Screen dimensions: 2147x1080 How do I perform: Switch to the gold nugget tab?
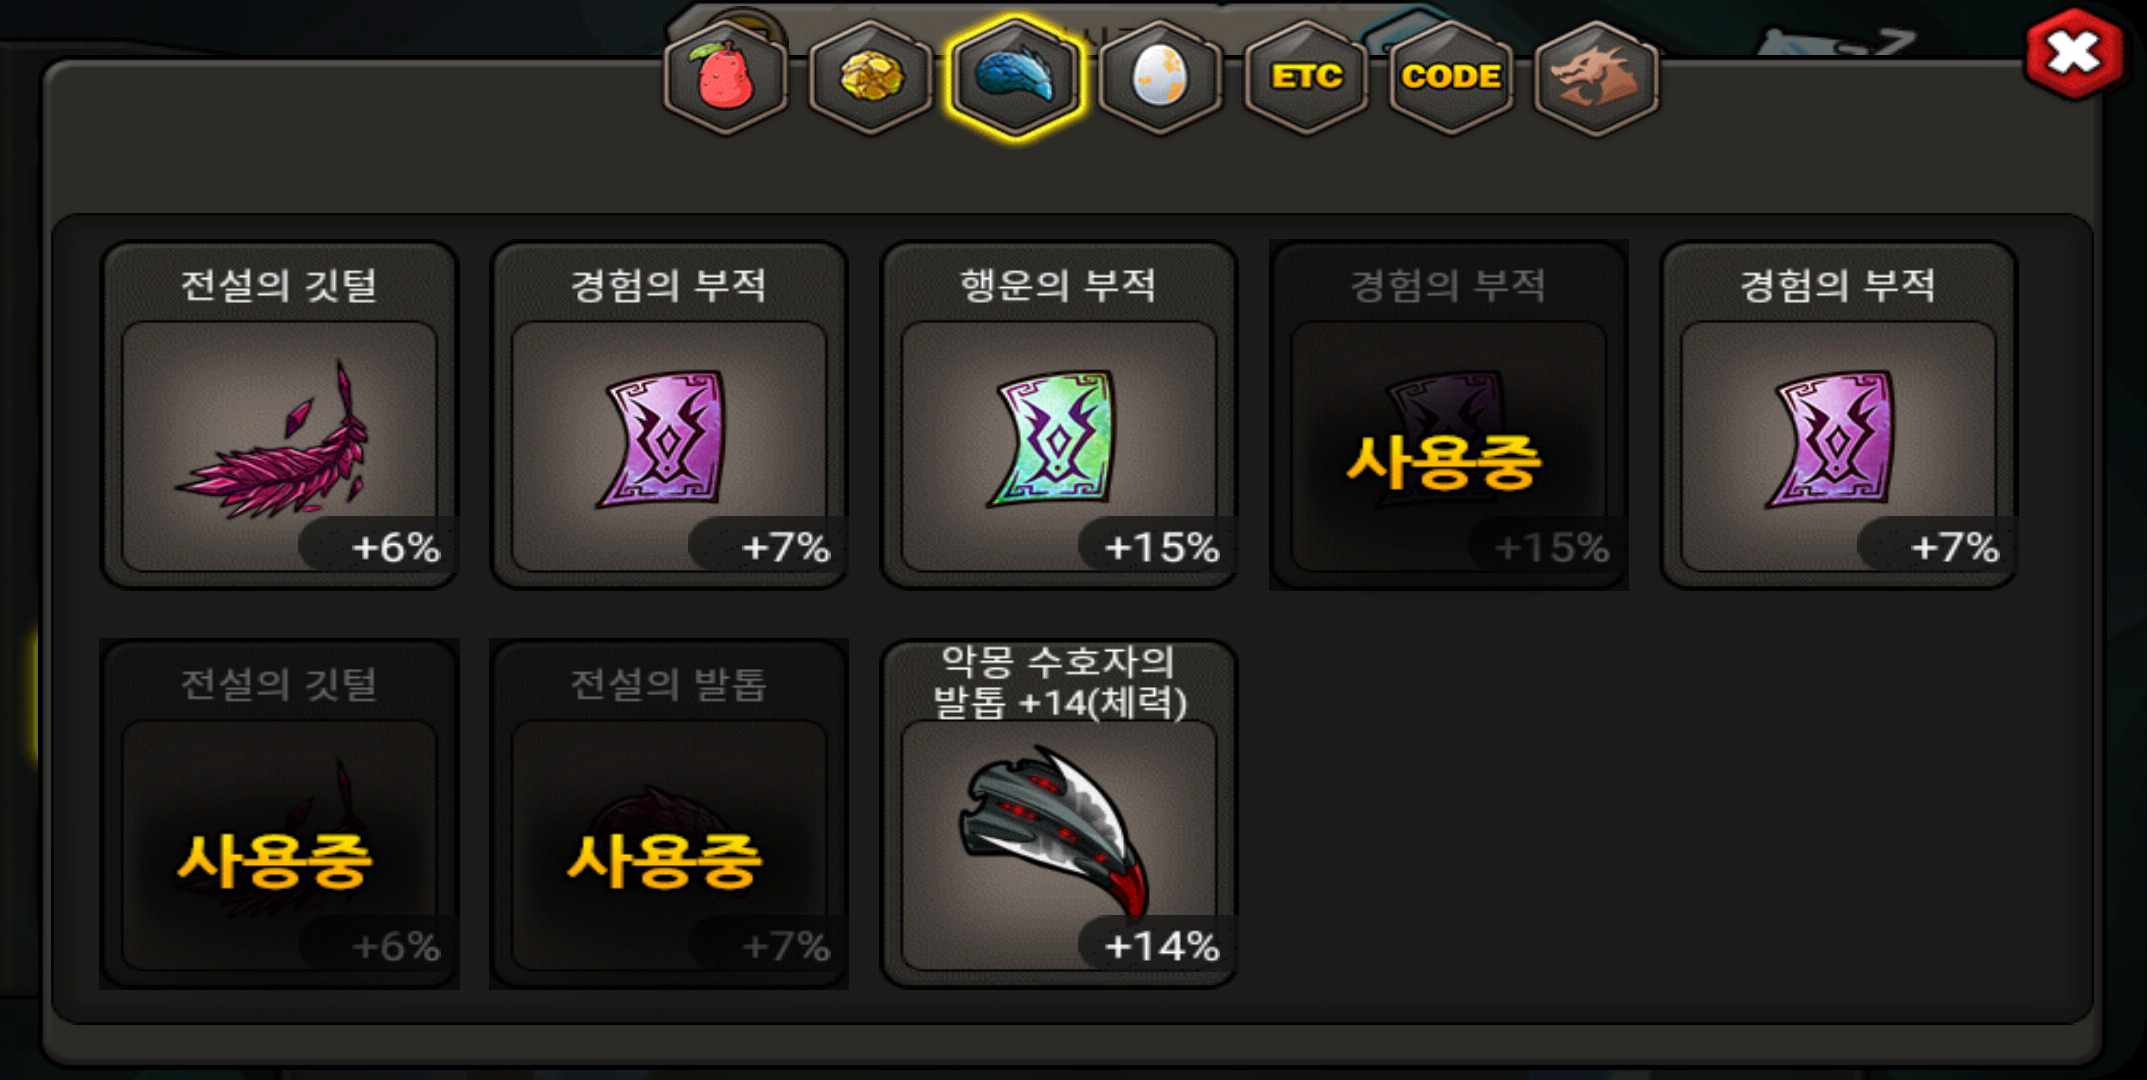tap(870, 77)
